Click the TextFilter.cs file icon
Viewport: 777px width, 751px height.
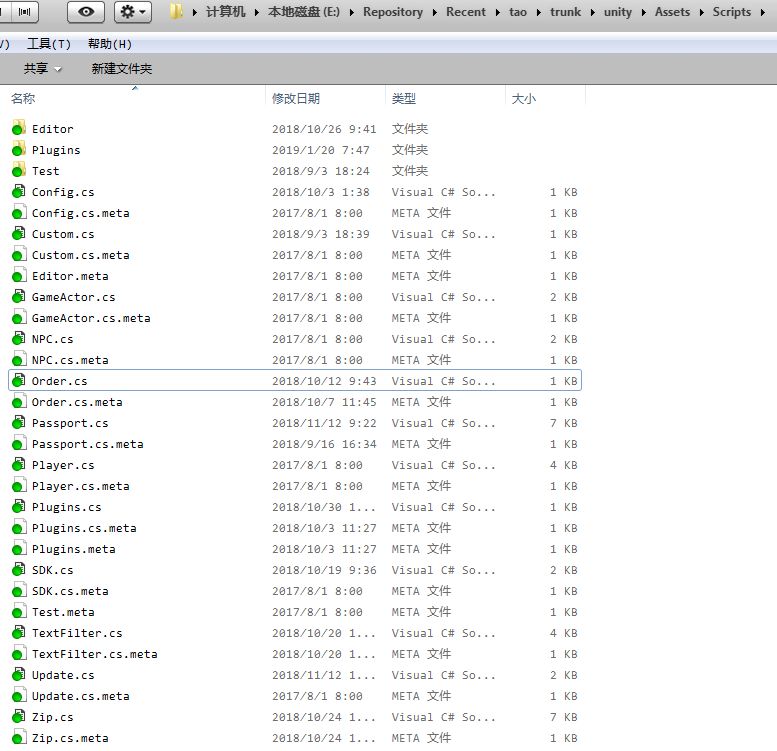tap(18, 632)
